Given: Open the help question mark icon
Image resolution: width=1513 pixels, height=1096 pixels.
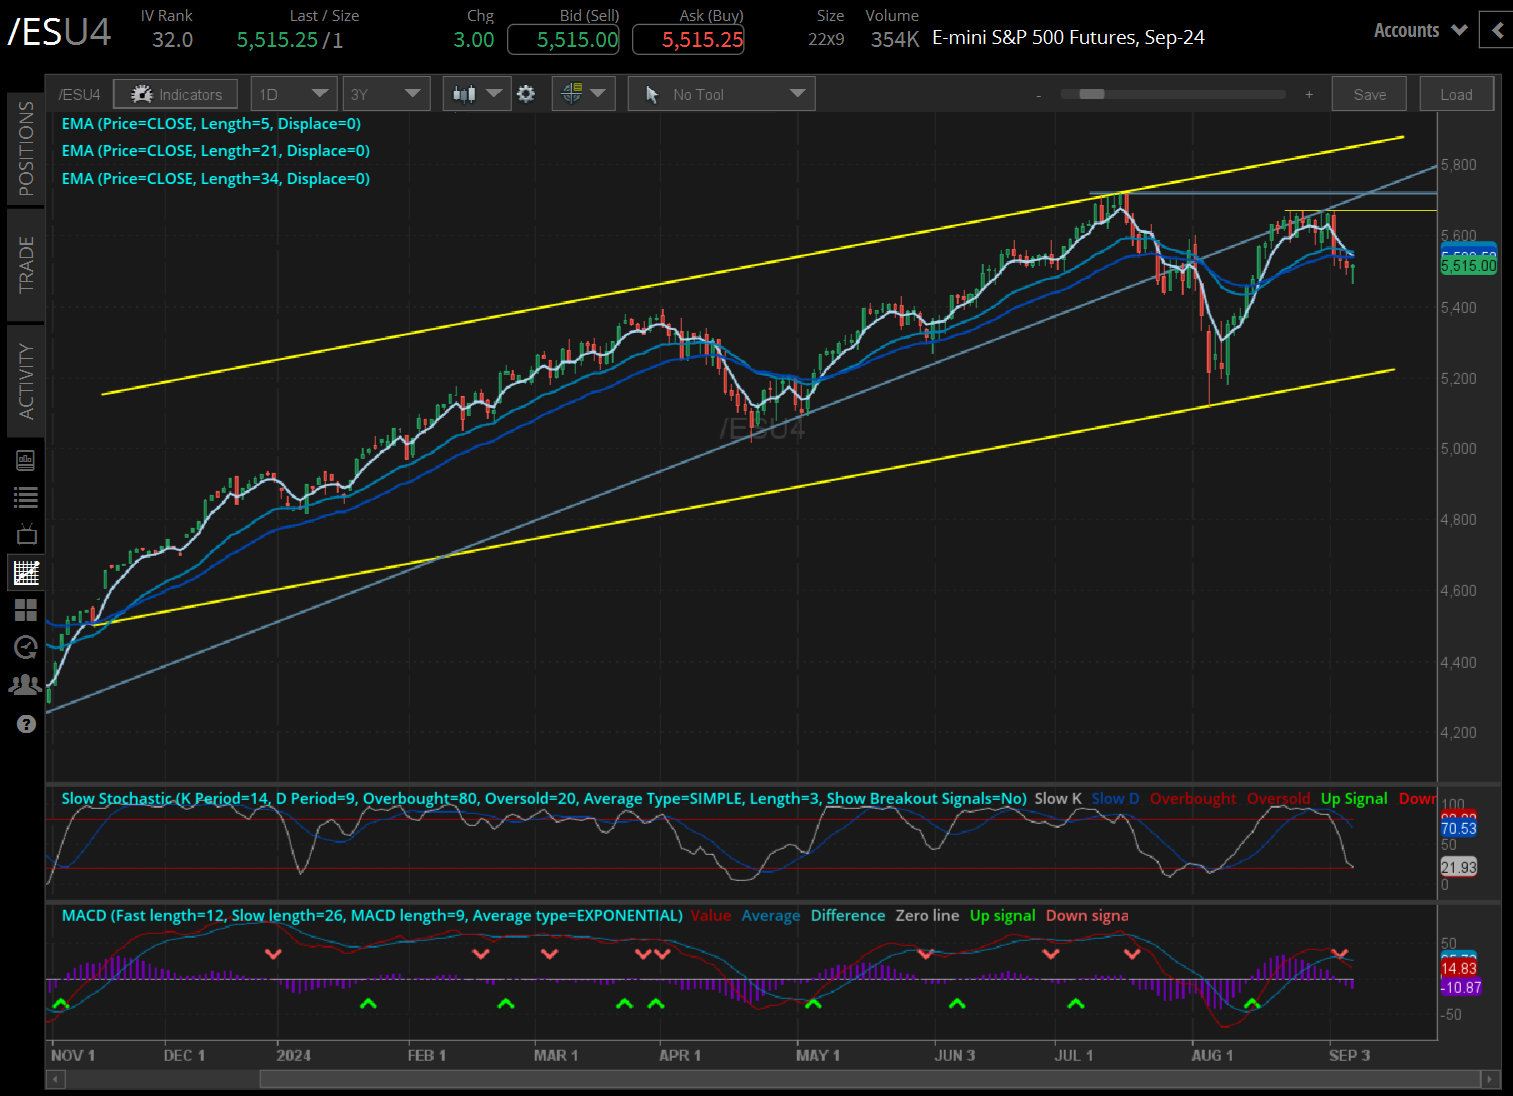Looking at the screenshot, I should point(26,723).
